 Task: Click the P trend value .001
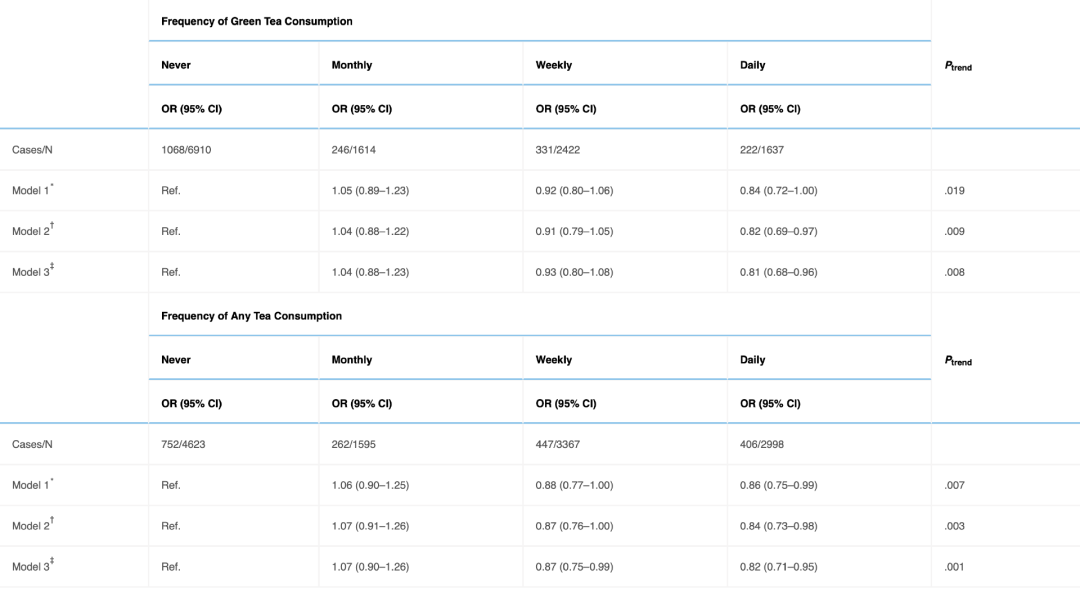pyautogui.click(x=954, y=567)
